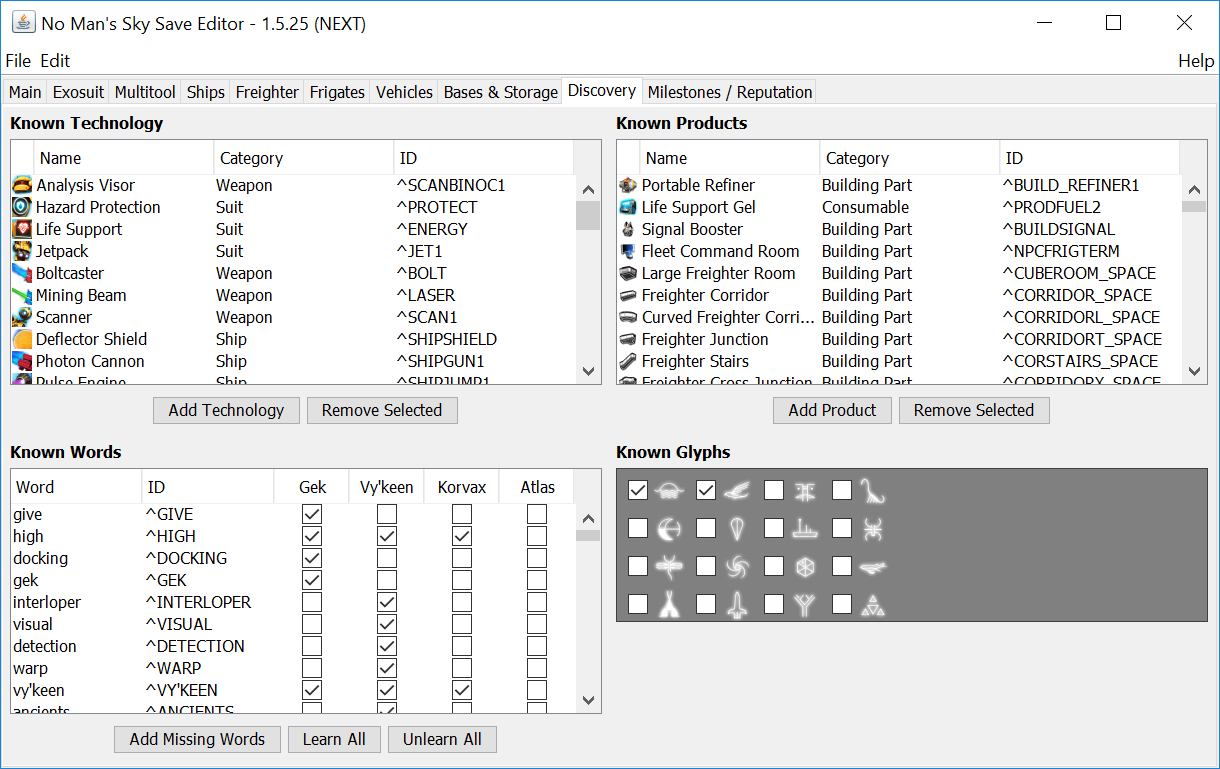Check Atlas for the word warp

pos(537,668)
